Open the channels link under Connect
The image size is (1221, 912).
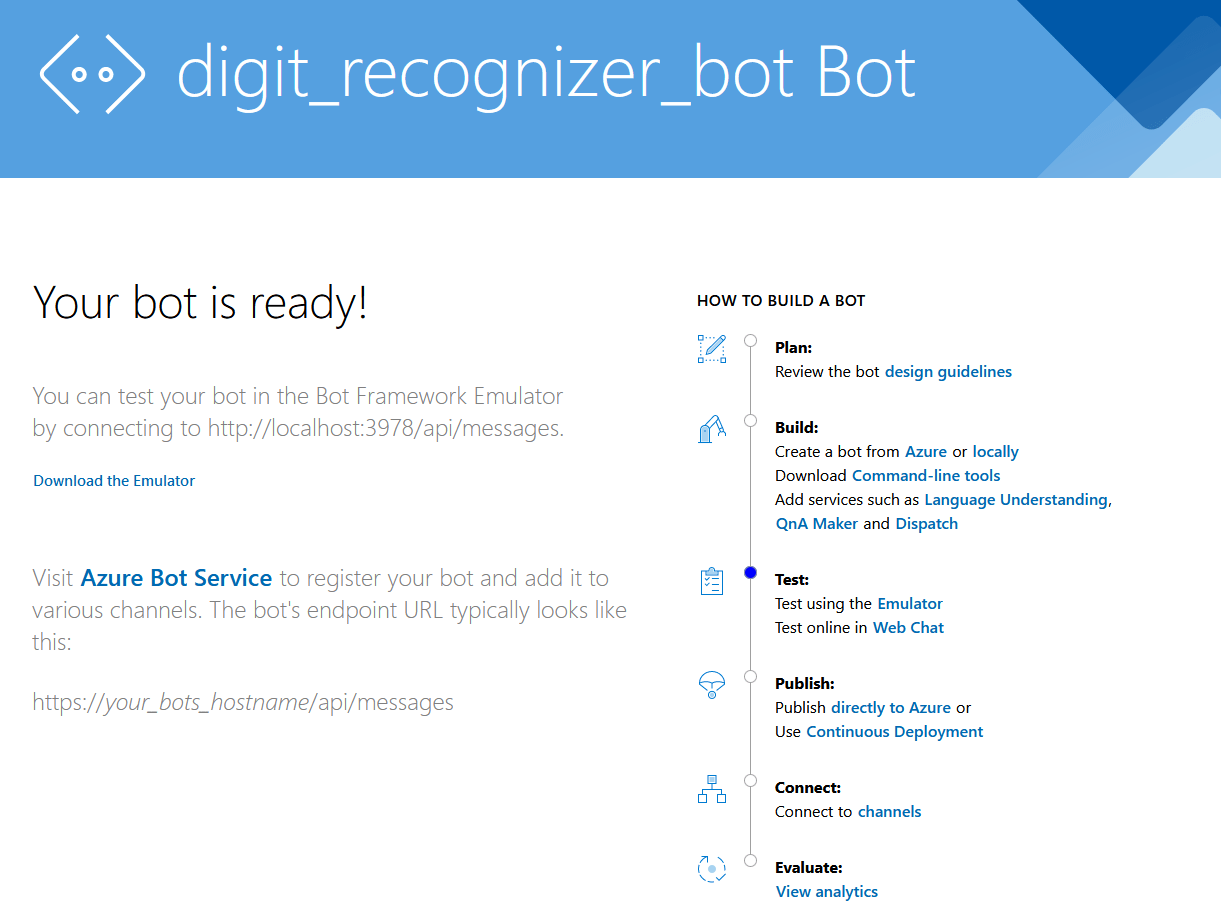point(889,812)
